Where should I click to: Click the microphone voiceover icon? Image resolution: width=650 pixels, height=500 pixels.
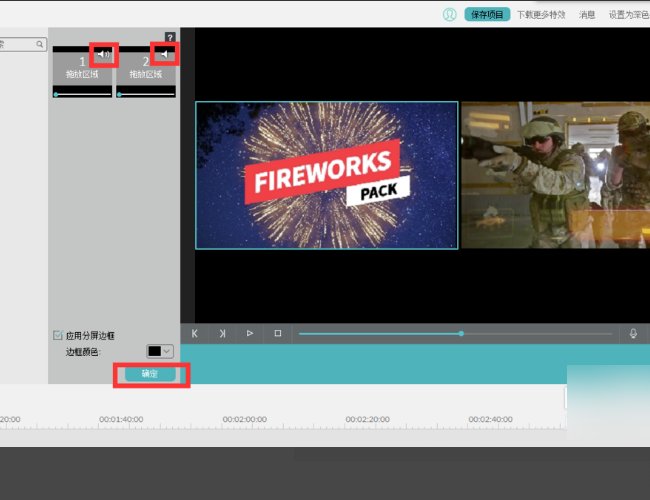(x=633, y=333)
